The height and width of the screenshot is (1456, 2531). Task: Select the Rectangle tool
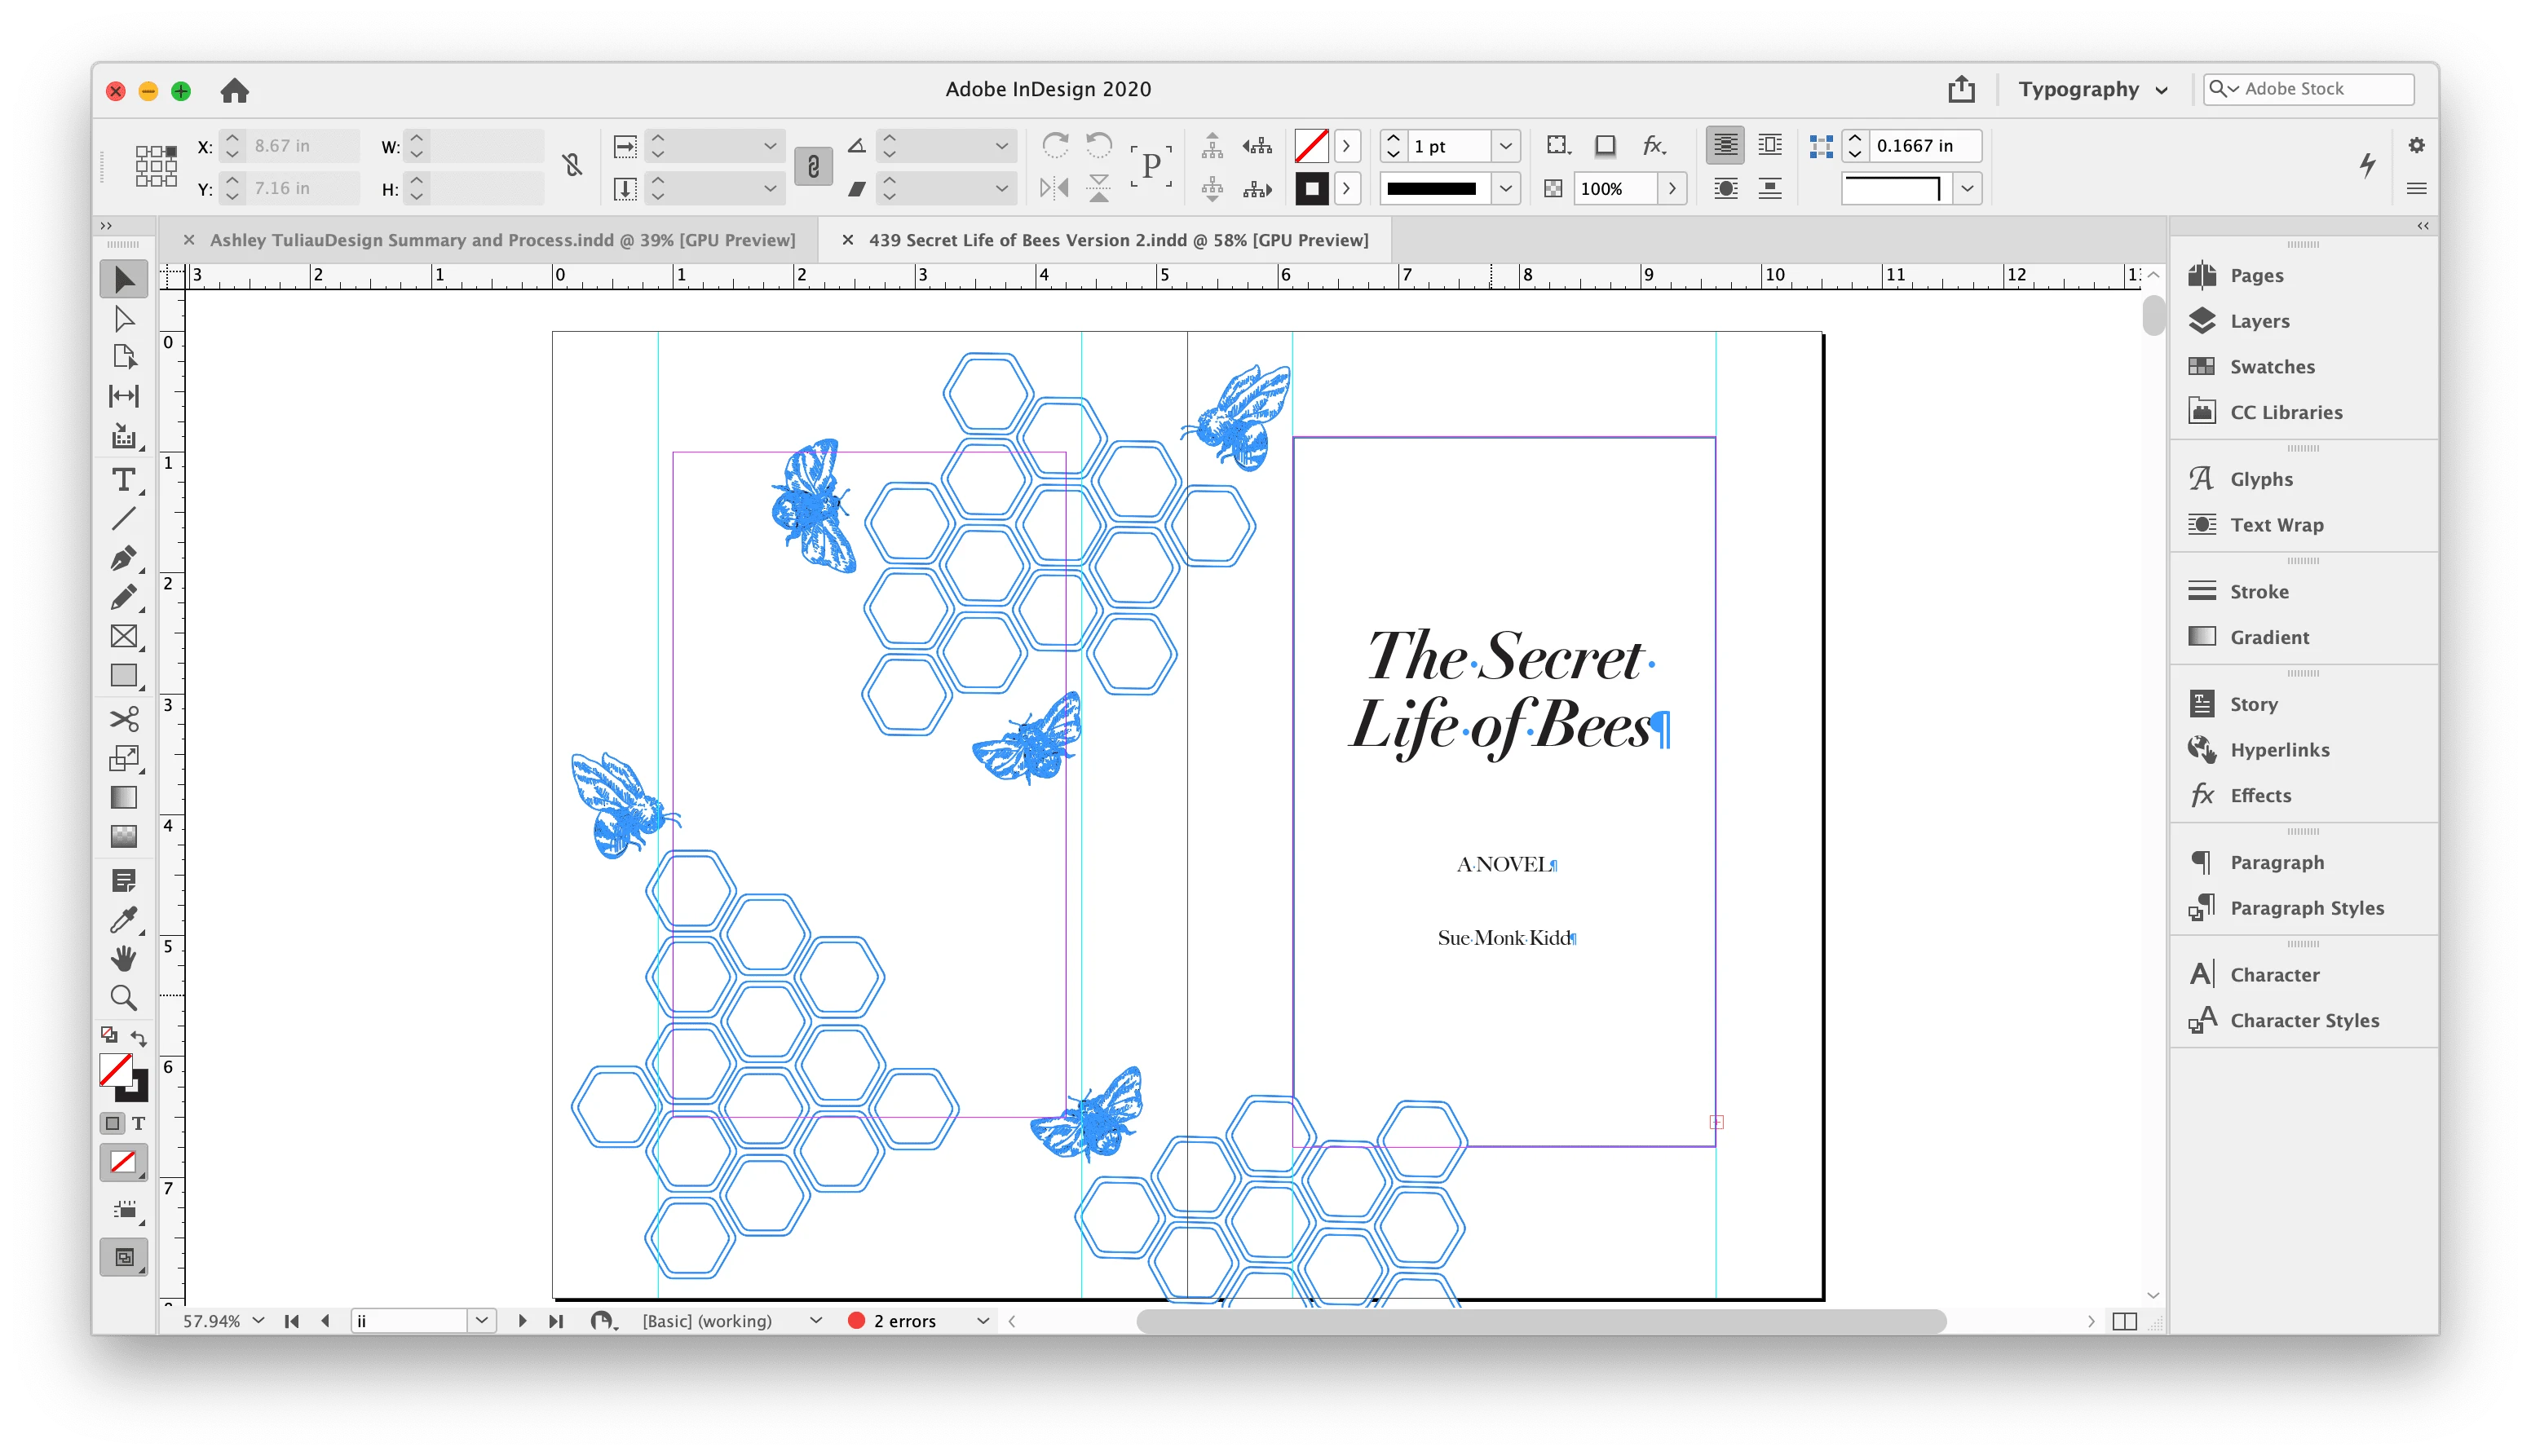[123, 676]
